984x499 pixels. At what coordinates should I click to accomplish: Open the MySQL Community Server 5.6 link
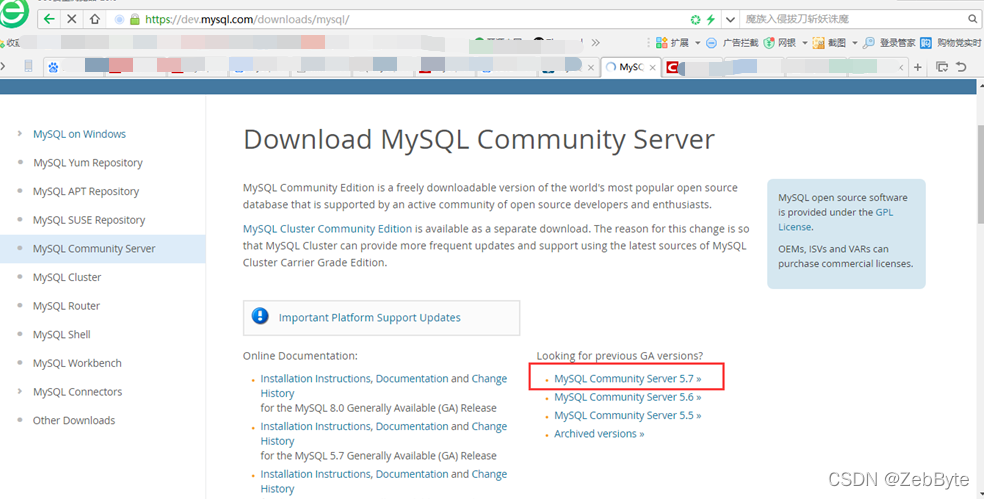pyautogui.click(x=628, y=397)
